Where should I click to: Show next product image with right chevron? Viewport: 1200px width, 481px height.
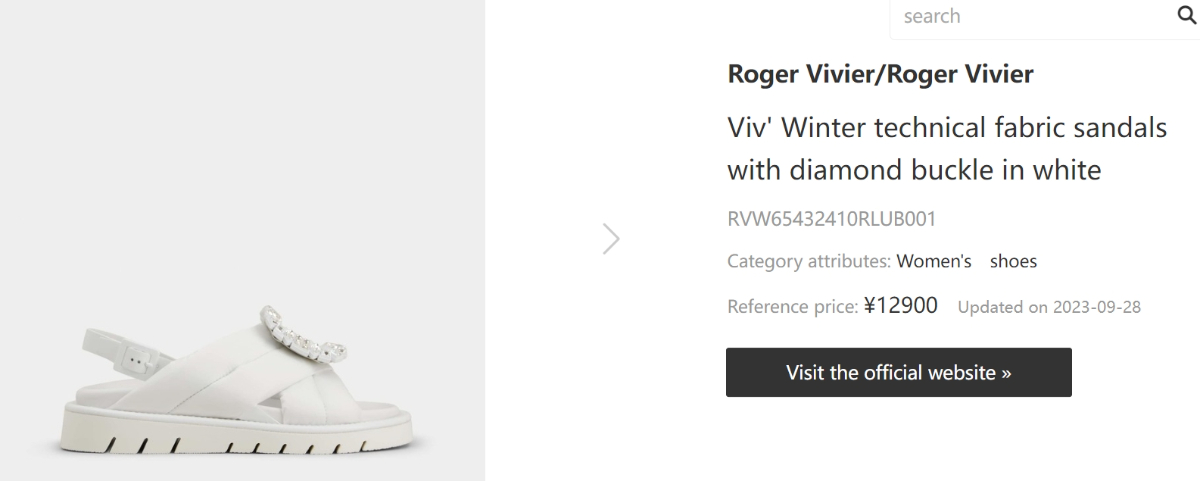click(x=612, y=239)
